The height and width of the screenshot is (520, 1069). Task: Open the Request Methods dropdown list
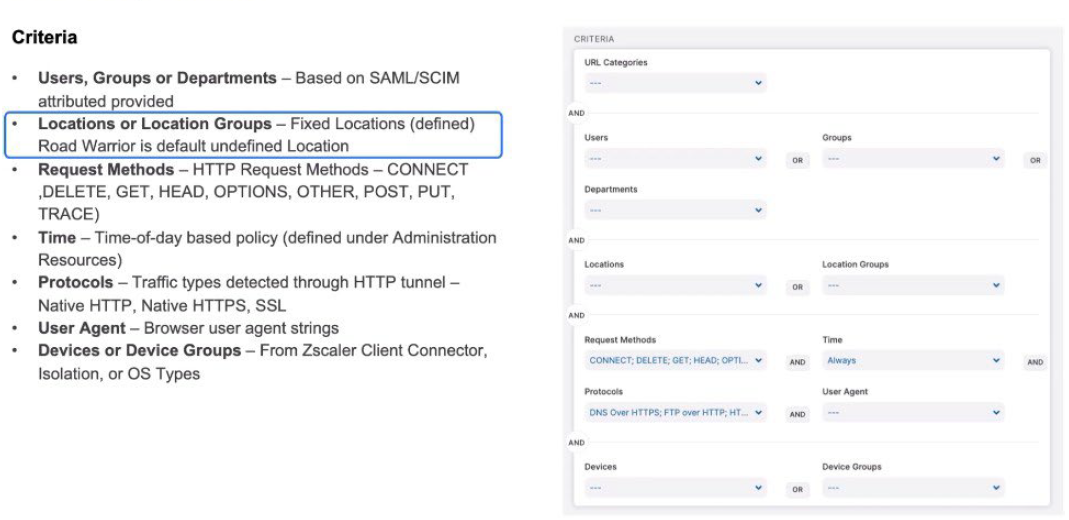[675, 361]
